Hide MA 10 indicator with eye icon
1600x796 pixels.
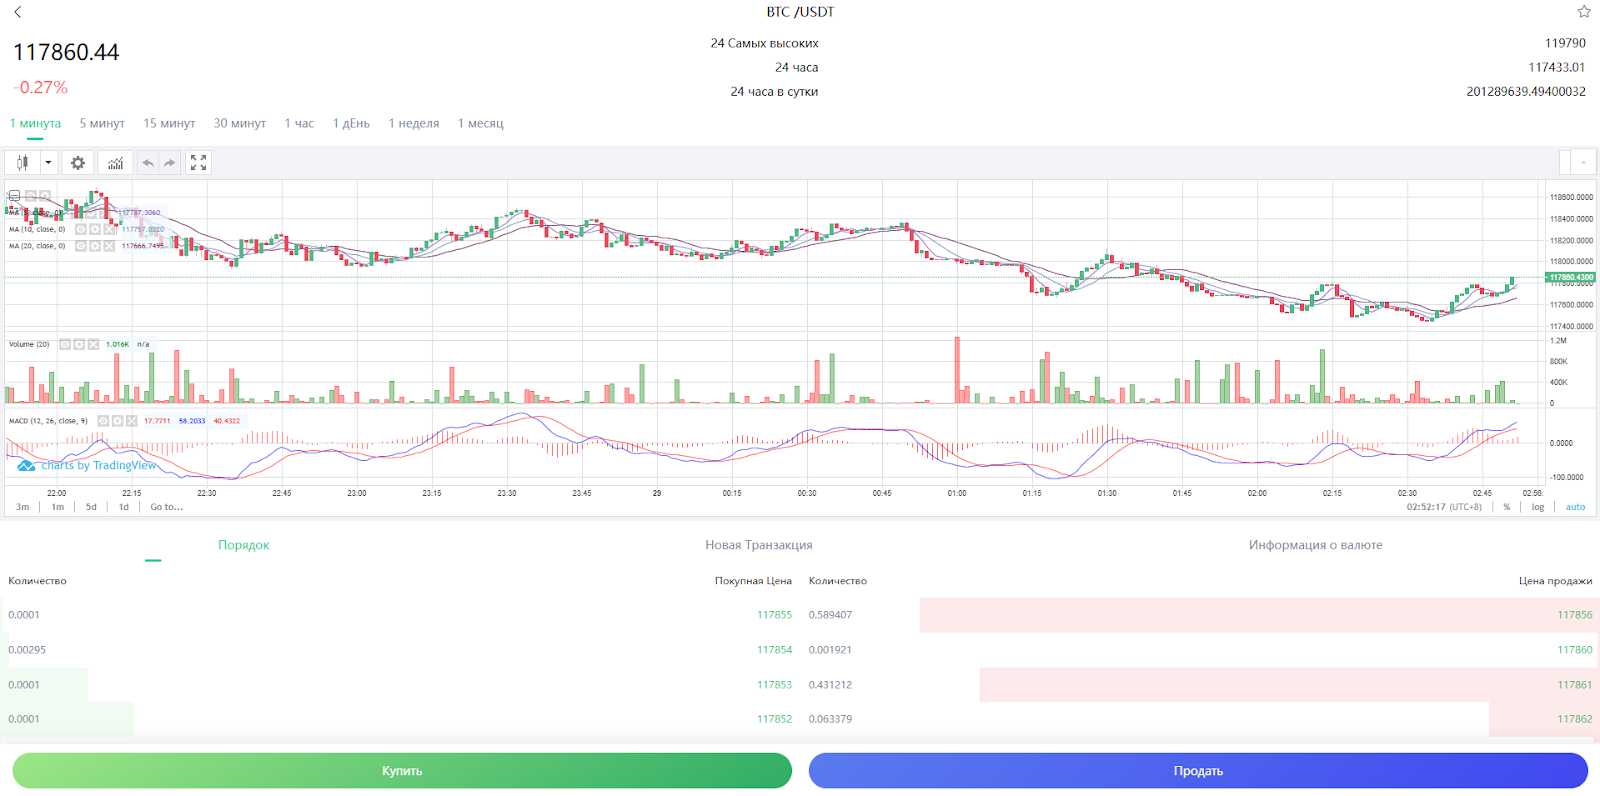click(81, 229)
